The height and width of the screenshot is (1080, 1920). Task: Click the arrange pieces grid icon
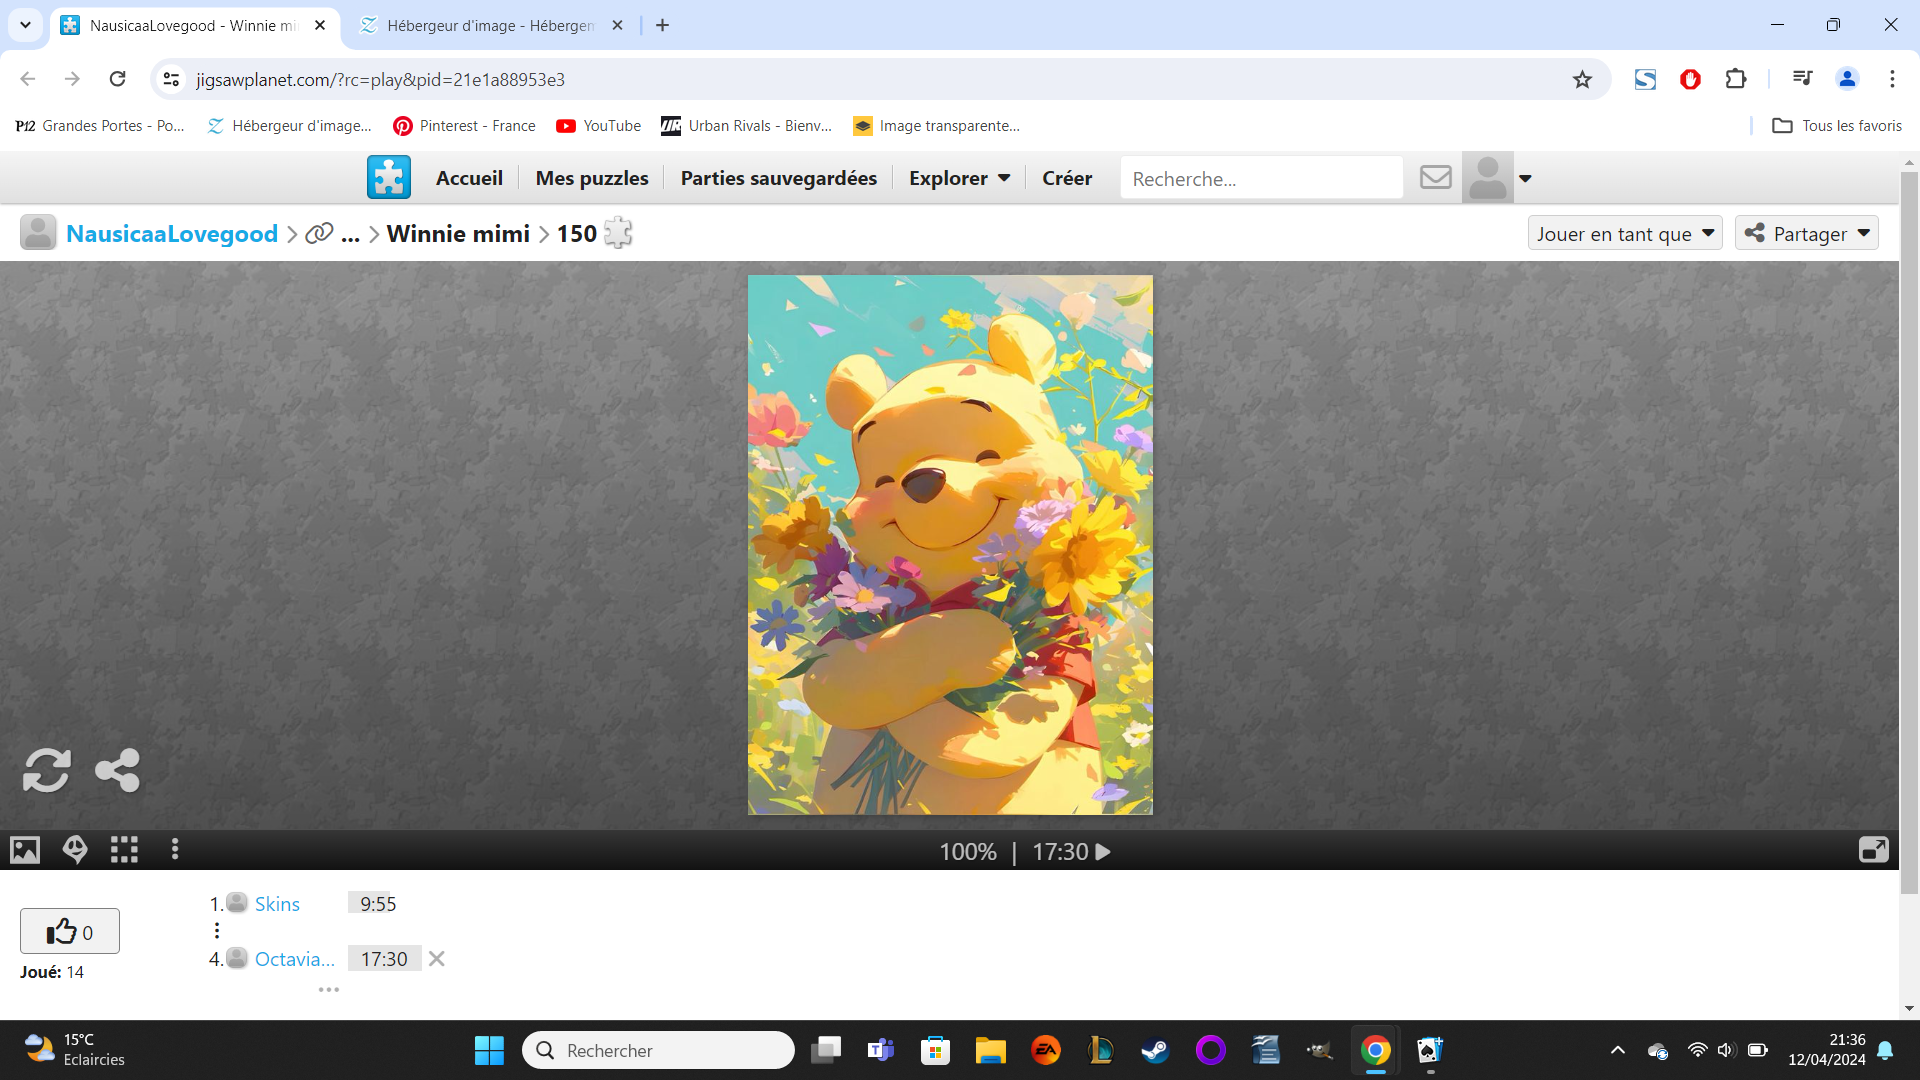tap(124, 850)
